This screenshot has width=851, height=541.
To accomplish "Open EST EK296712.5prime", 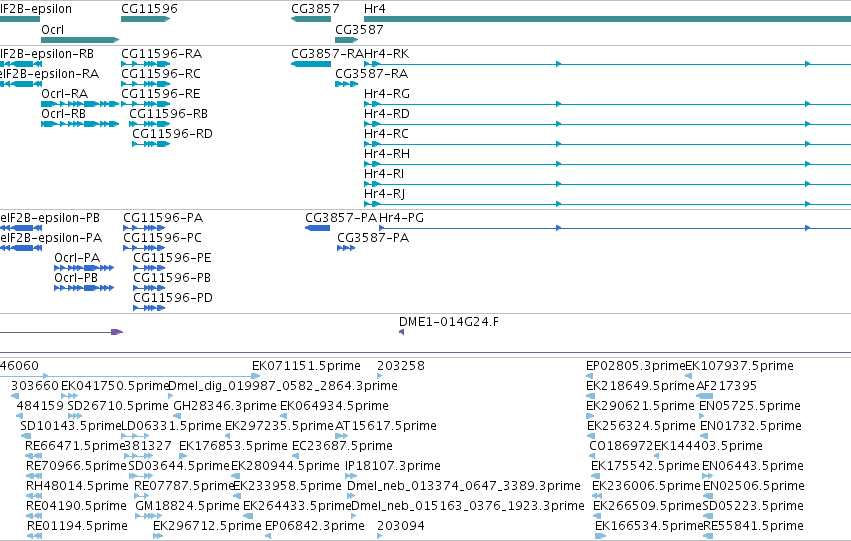I will pyautogui.click(x=207, y=526).
